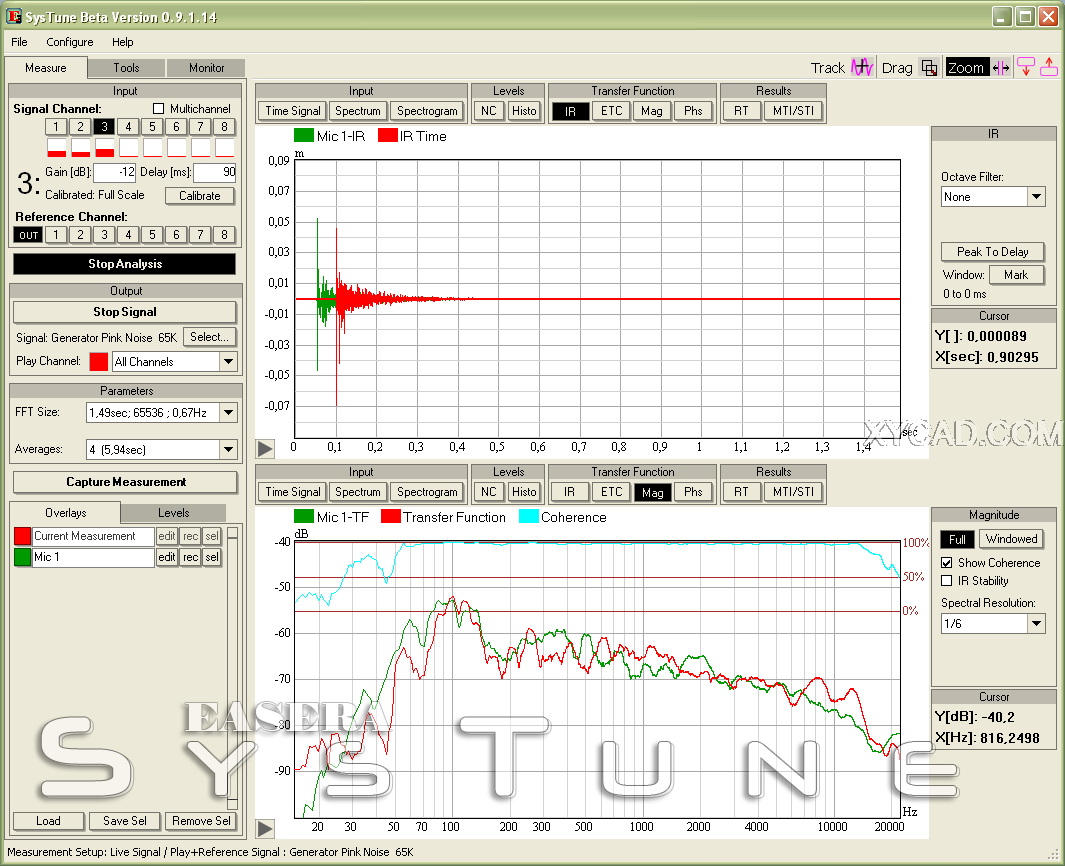Select the Drag mode icon
The image size is (1065, 866).
click(x=929, y=67)
